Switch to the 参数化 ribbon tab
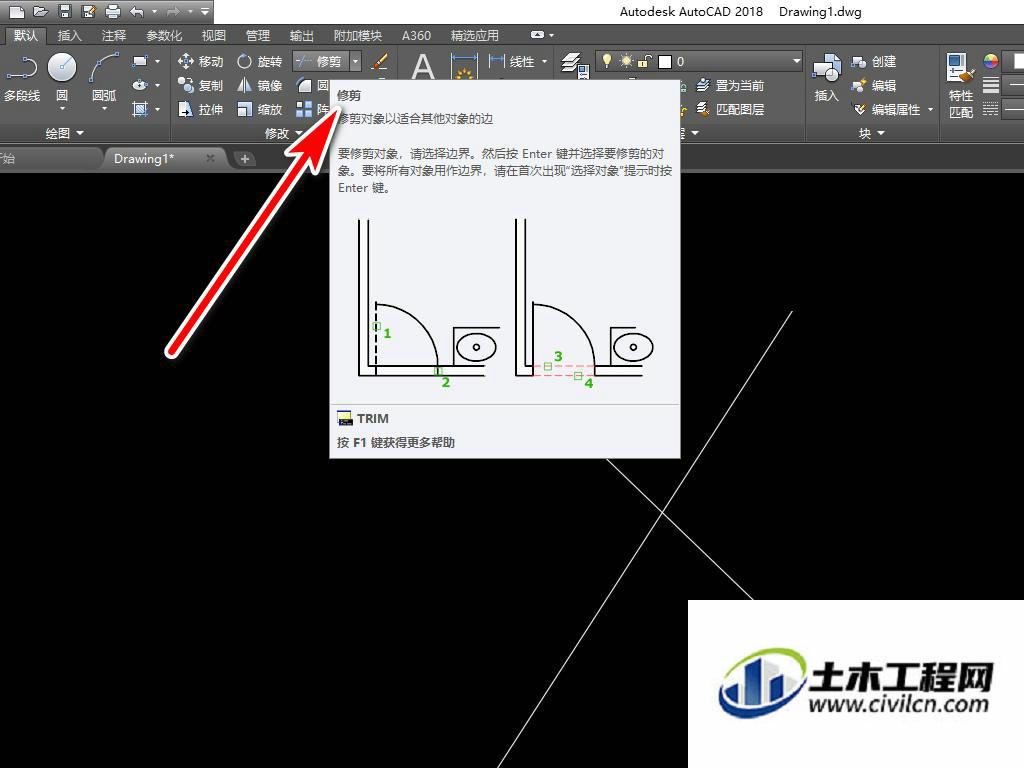The height and width of the screenshot is (768, 1024). [x=164, y=35]
